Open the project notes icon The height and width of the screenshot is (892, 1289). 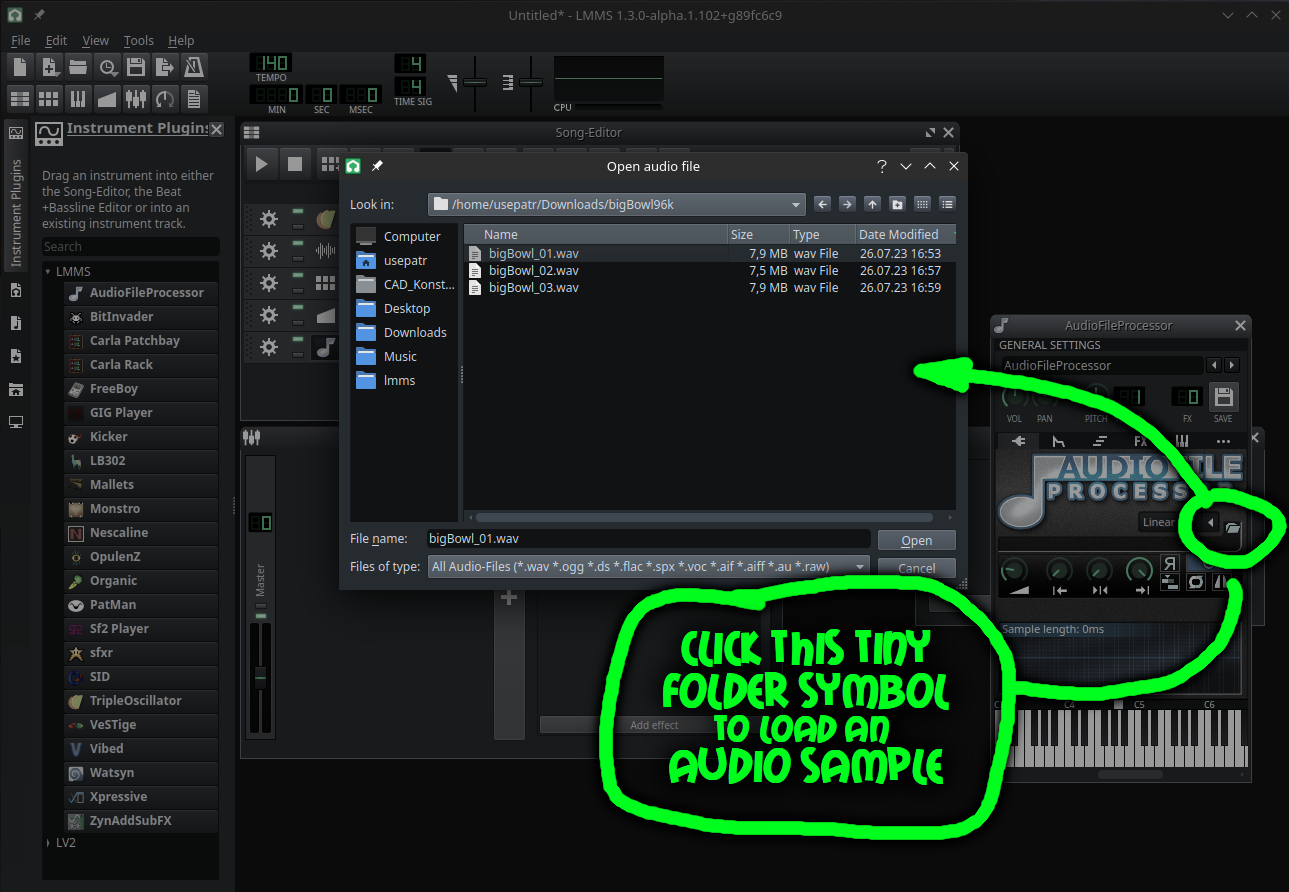[x=192, y=97]
